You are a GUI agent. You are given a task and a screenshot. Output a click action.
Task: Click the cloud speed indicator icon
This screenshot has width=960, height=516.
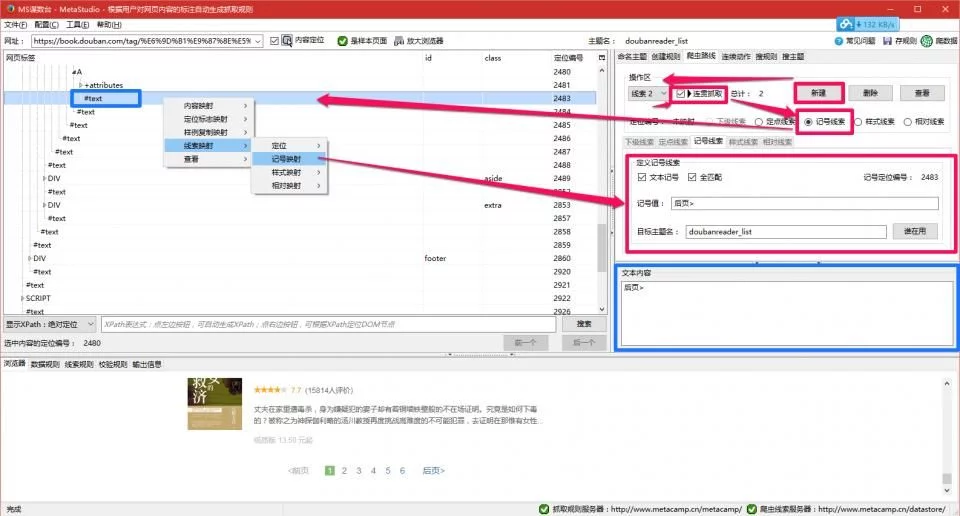[846, 24]
